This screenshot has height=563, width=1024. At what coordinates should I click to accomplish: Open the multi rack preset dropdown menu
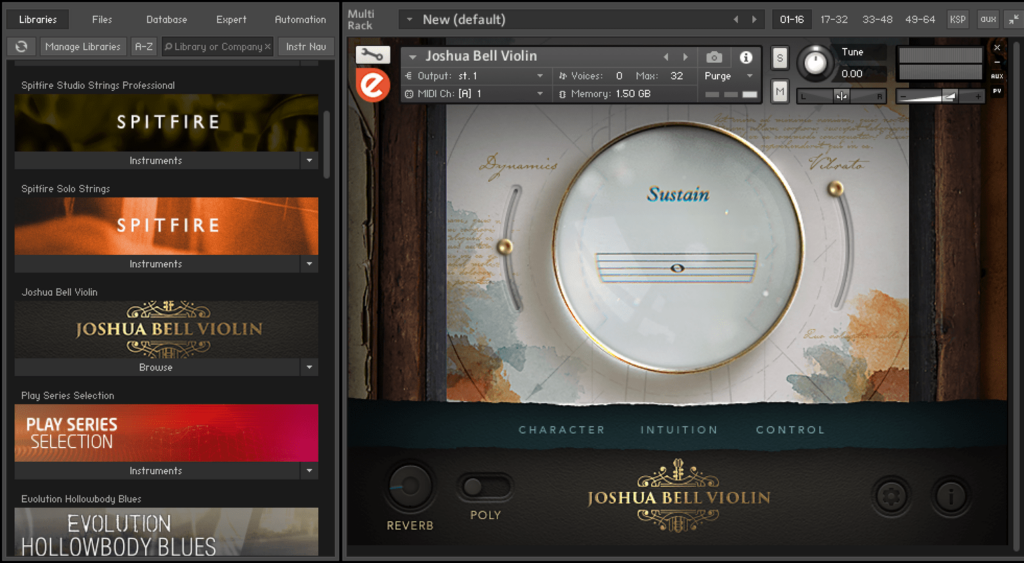(409, 20)
